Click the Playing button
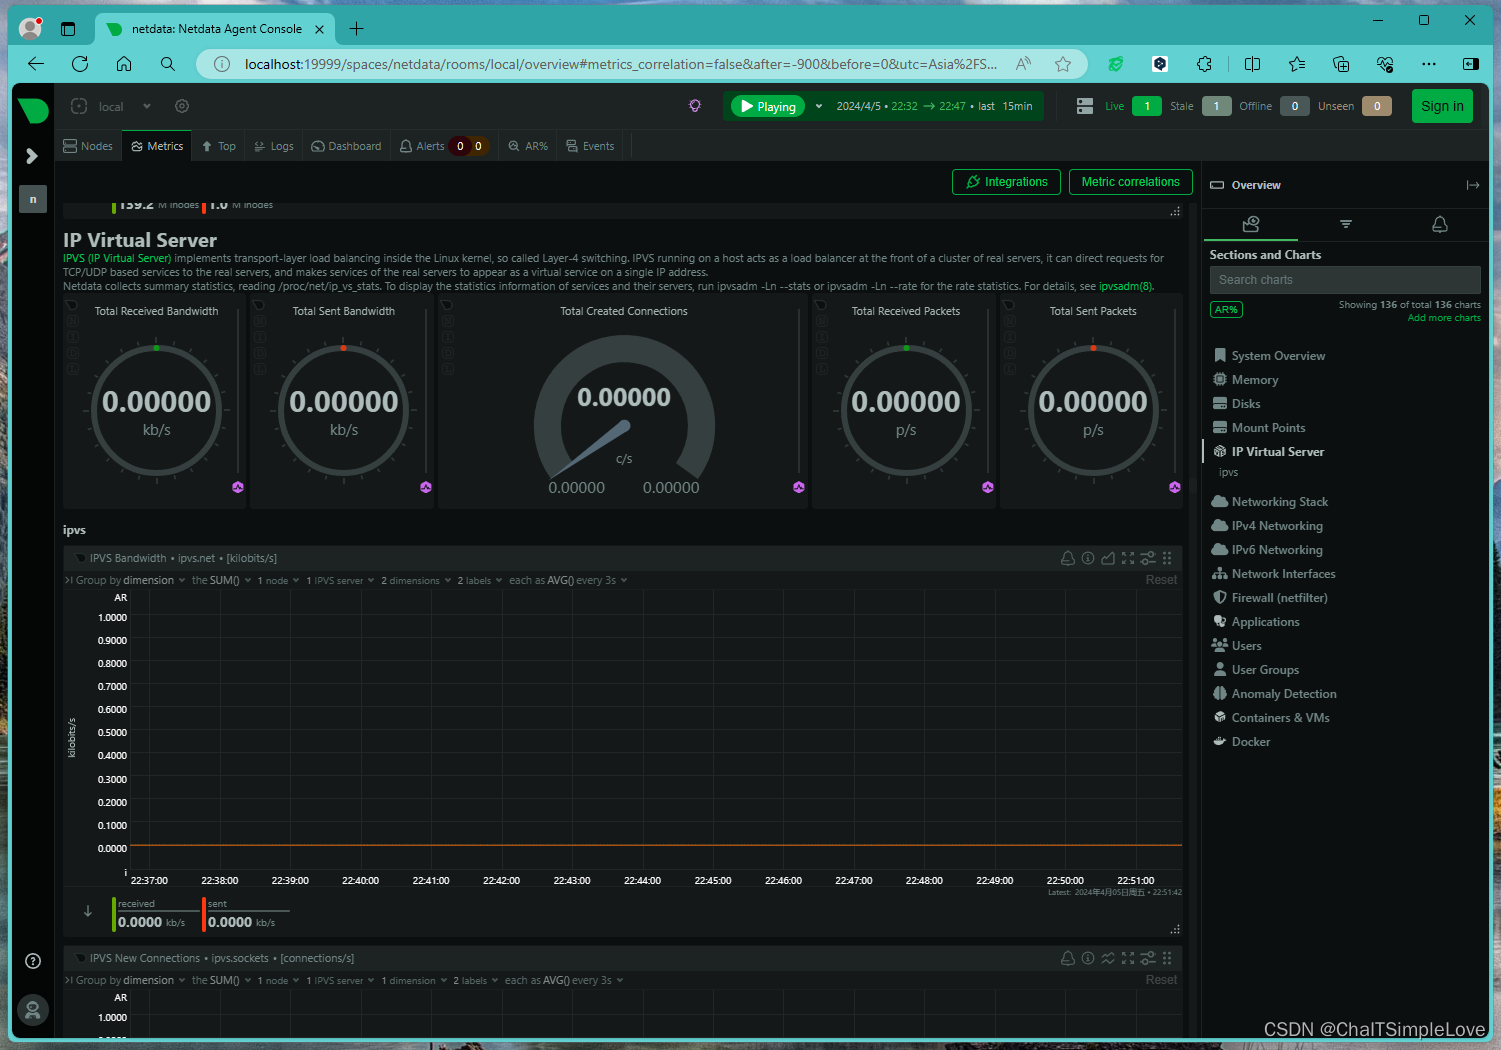The width and height of the screenshot is (1501, 1050). tap(768, 106)
